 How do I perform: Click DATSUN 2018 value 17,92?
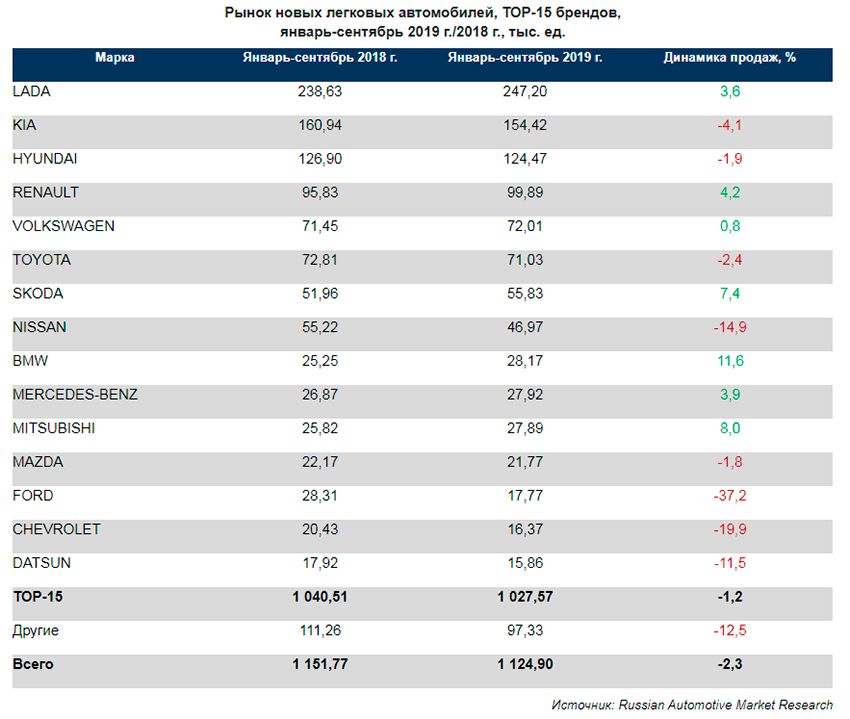pos(320,562)
